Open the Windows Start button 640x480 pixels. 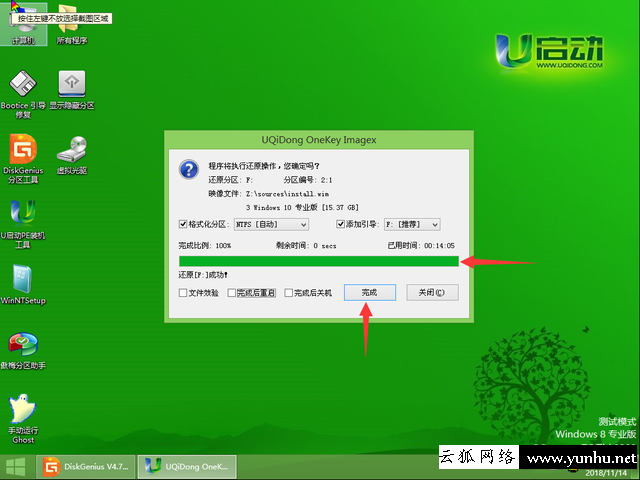click(16, 467)
